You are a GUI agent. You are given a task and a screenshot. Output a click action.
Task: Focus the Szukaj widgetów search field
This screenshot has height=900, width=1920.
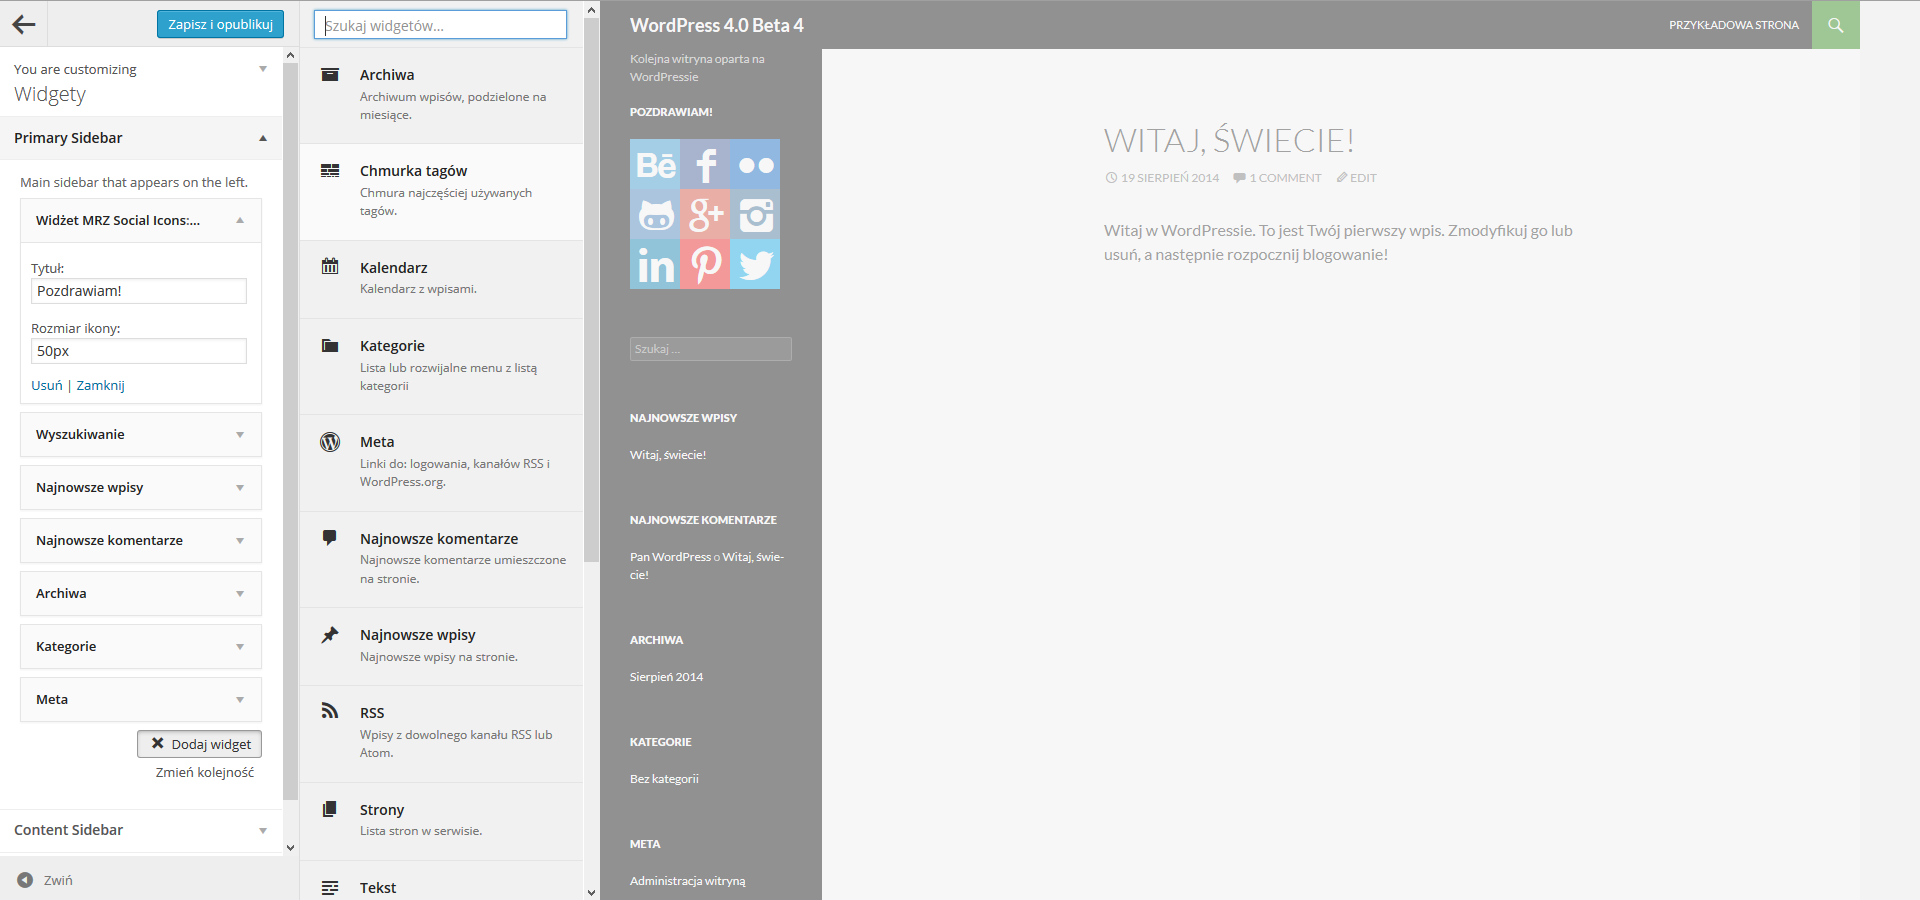[441, 25]
